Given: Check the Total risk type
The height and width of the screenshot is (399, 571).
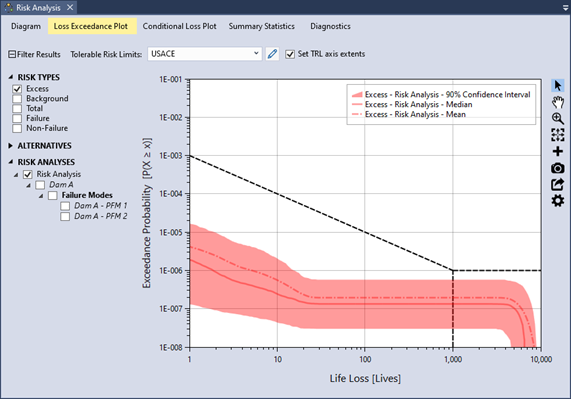Looking at the screenshot, I should click(17, 108).
